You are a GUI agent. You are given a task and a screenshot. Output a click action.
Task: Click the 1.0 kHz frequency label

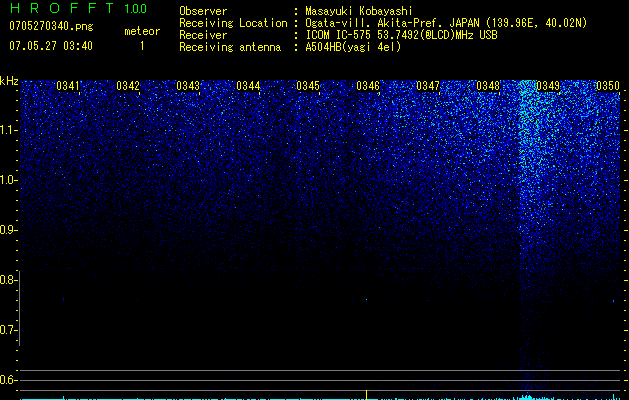[x=8, y=180]
